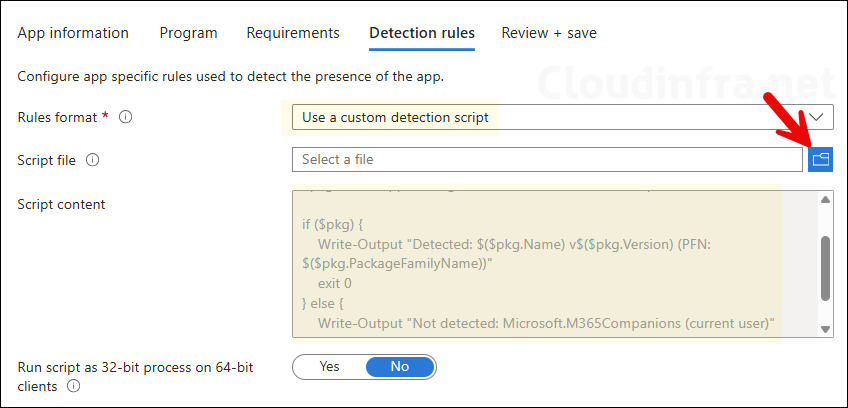Go to the Requirements tab
The image size is (848, 408).
[x=293, y=33]
